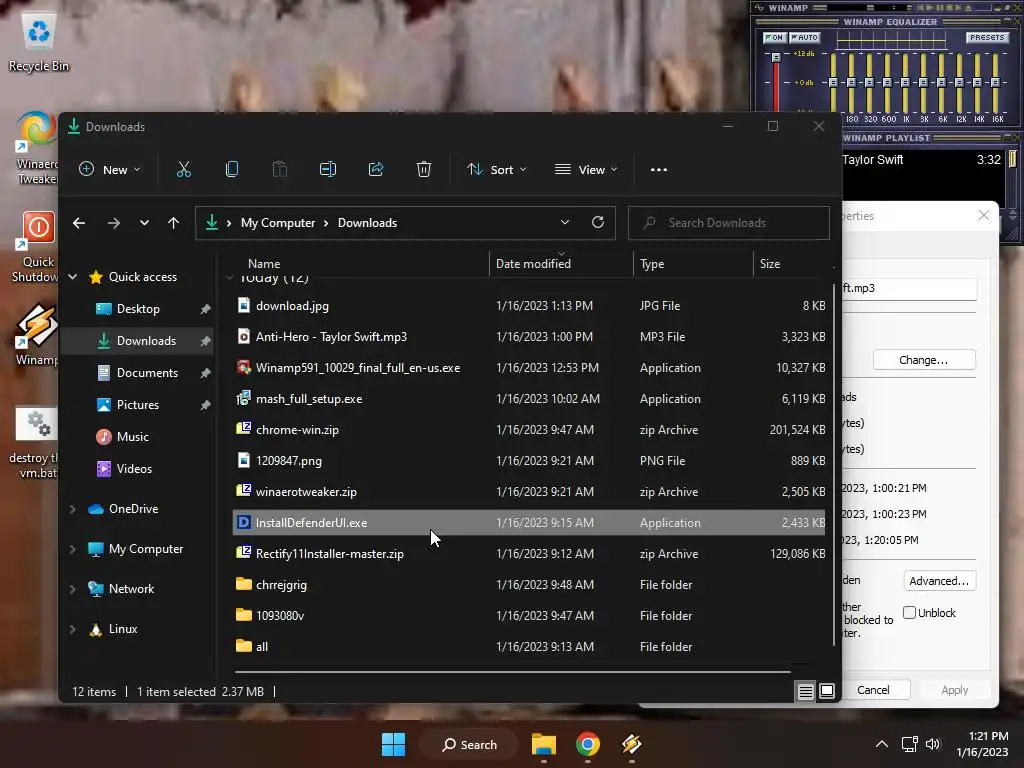Select Desktop in Quick access
Image resolution: width=1024 pixels, height=768 pixels.
[x=138, y=309]
